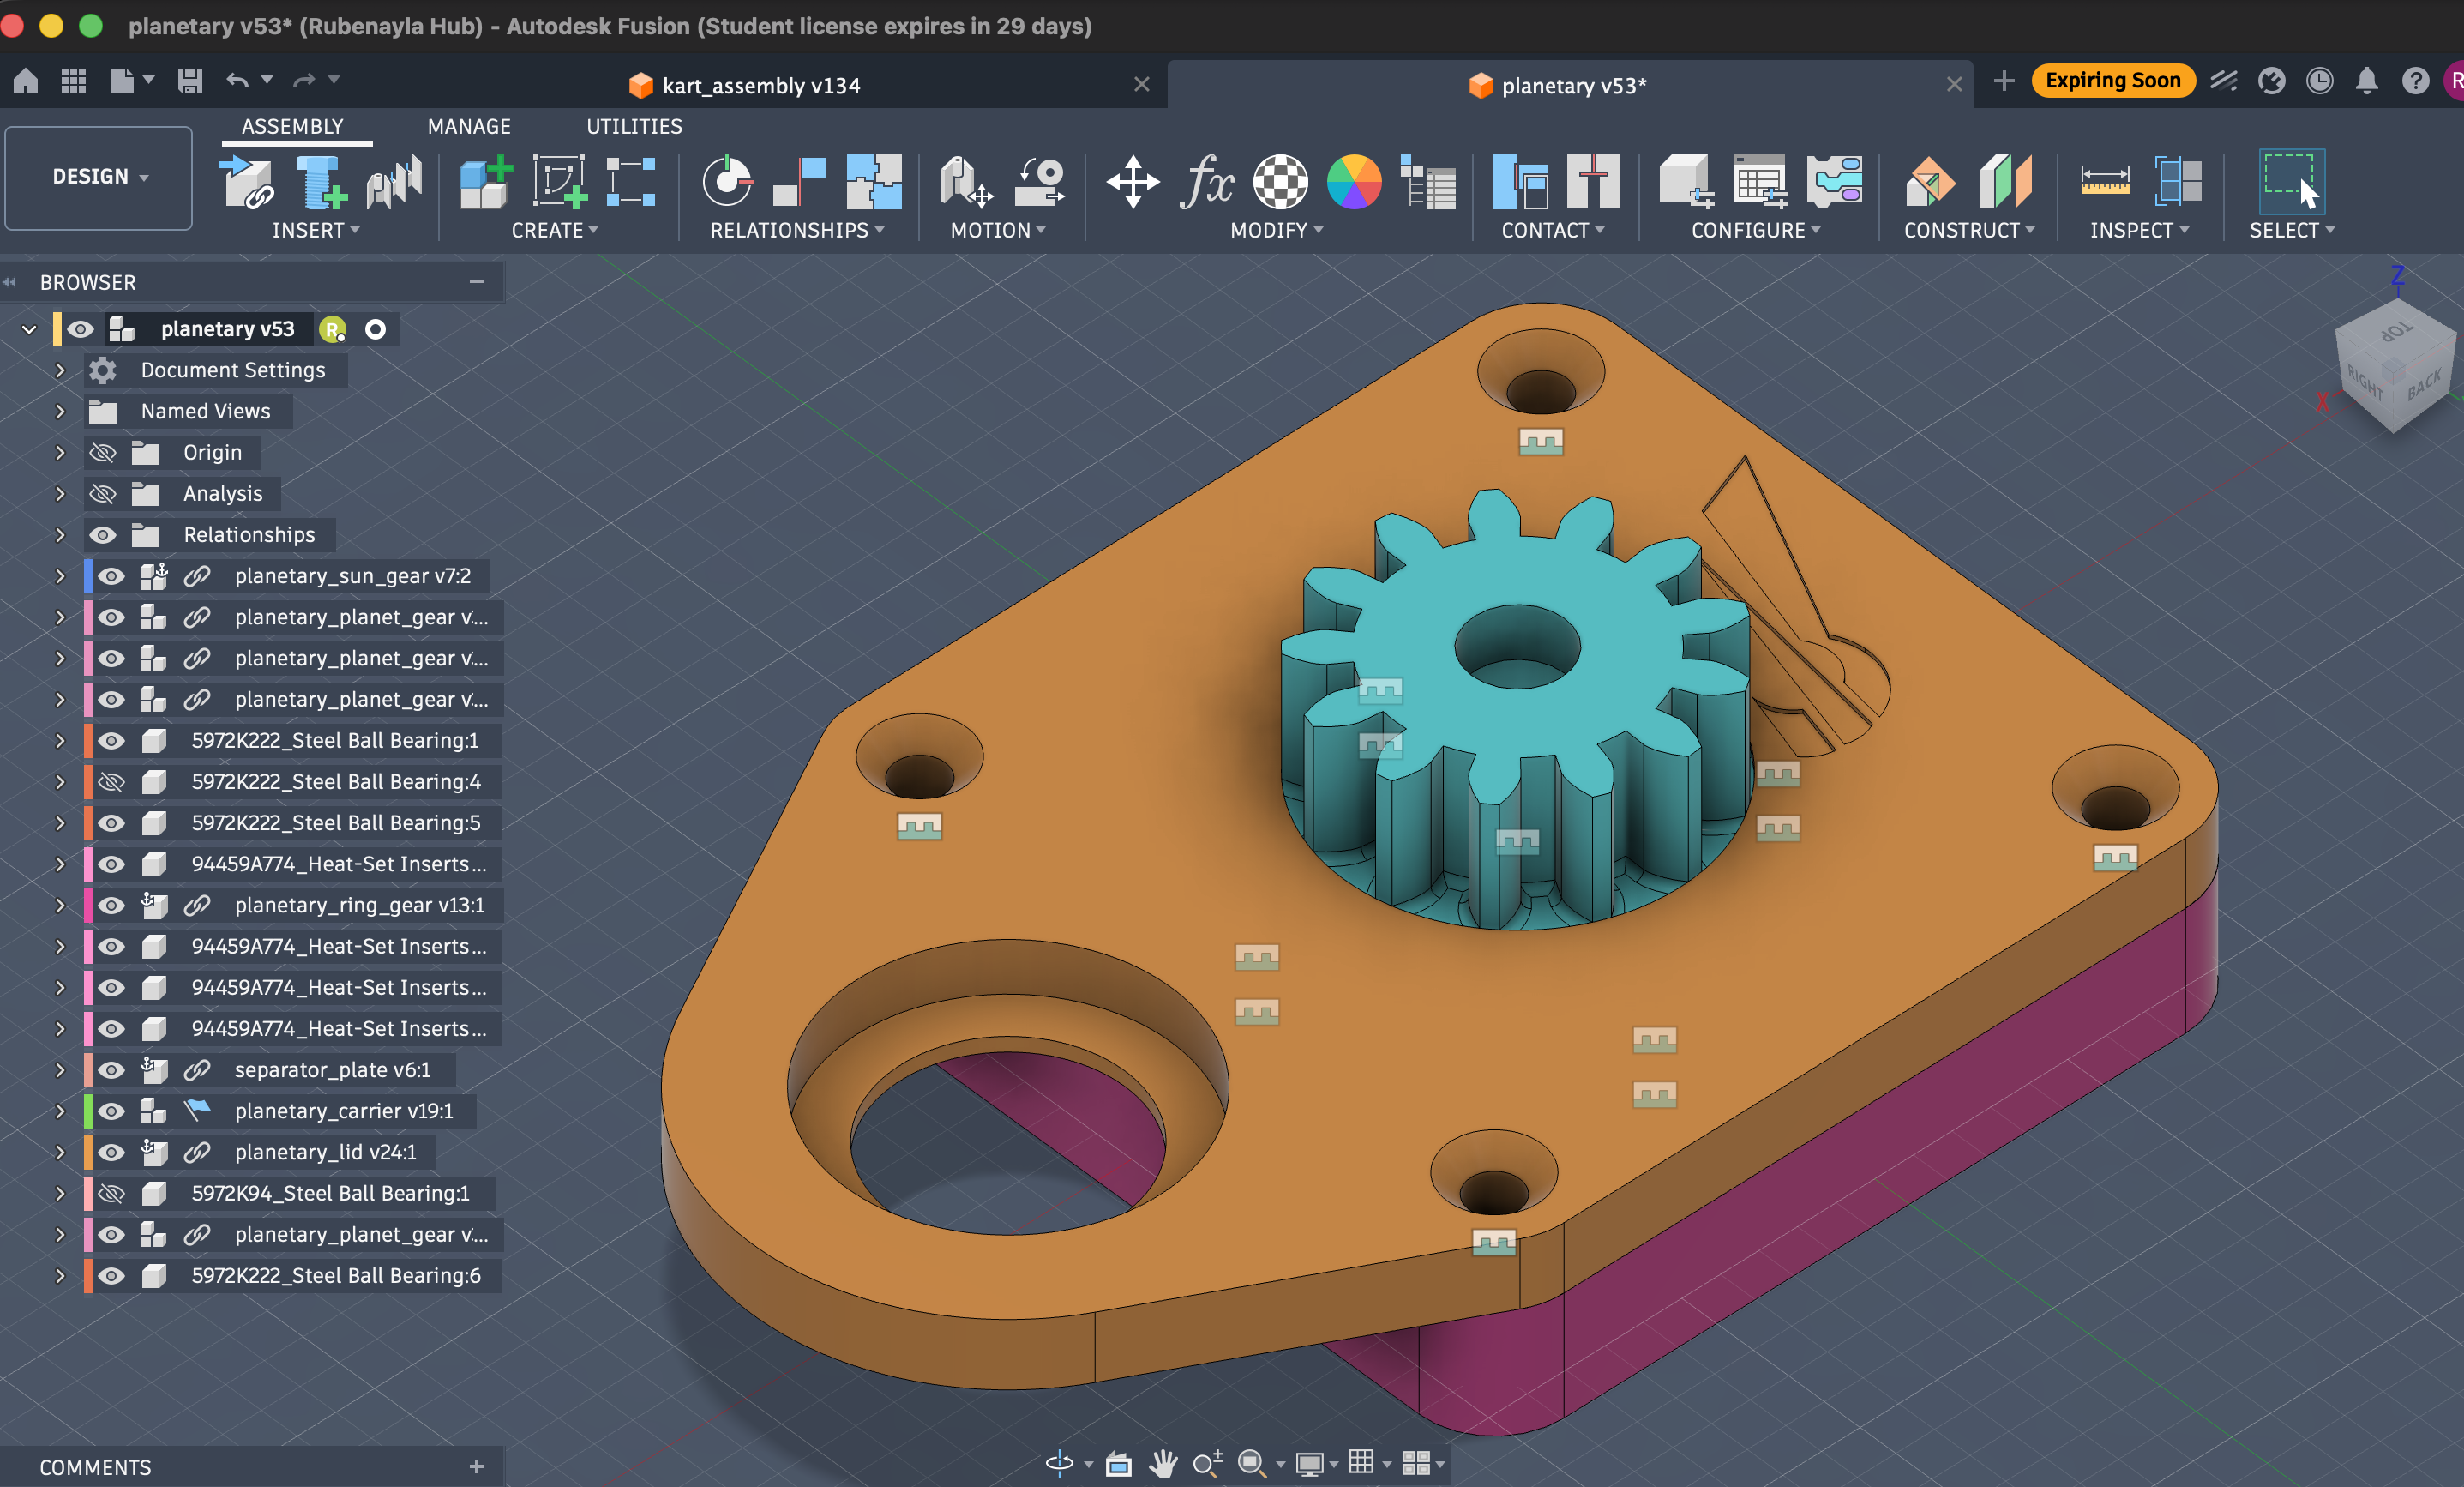2464x1487 pixels.
Task: Show hidden 5972K222_Steel Ball Bearing:4
Action: 111,782
